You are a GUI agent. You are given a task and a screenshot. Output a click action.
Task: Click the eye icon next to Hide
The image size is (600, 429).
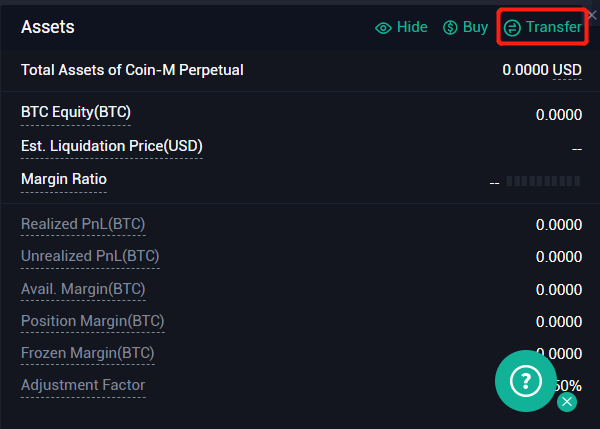pos(383,28)
